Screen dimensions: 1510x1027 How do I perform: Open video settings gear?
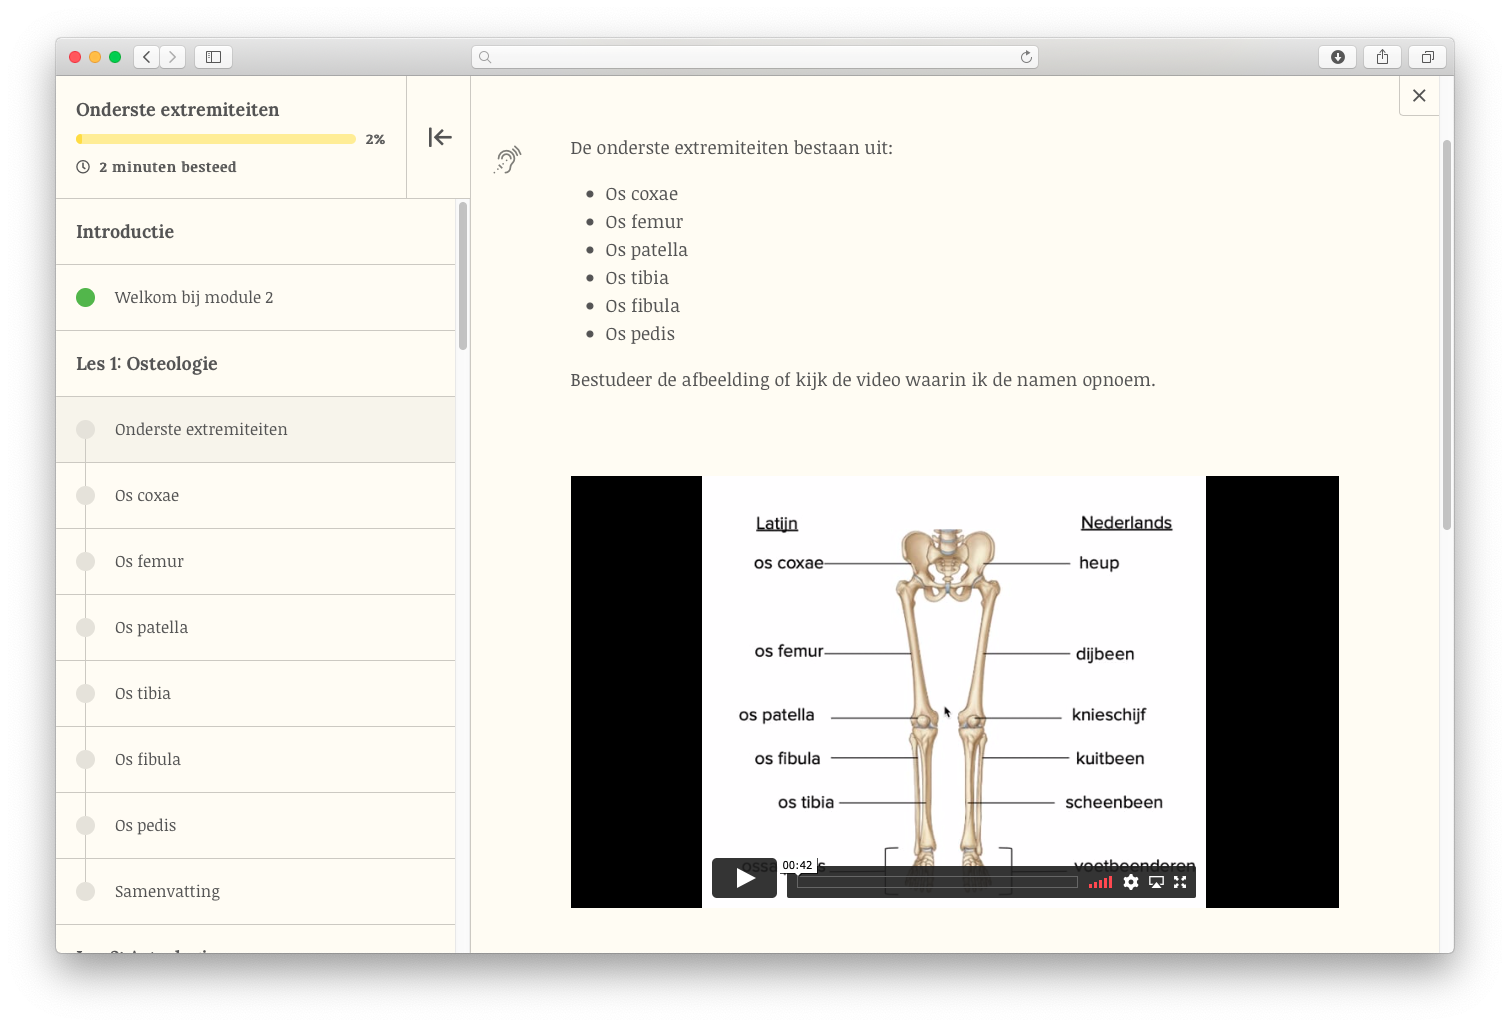(1130, 882)
